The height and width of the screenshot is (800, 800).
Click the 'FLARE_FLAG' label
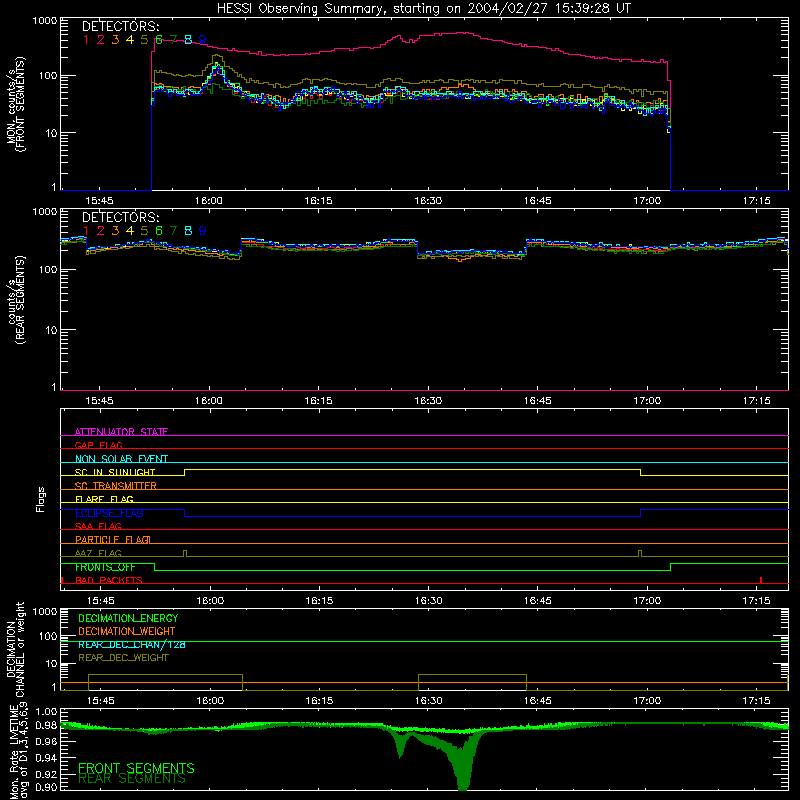coord(104,499)
